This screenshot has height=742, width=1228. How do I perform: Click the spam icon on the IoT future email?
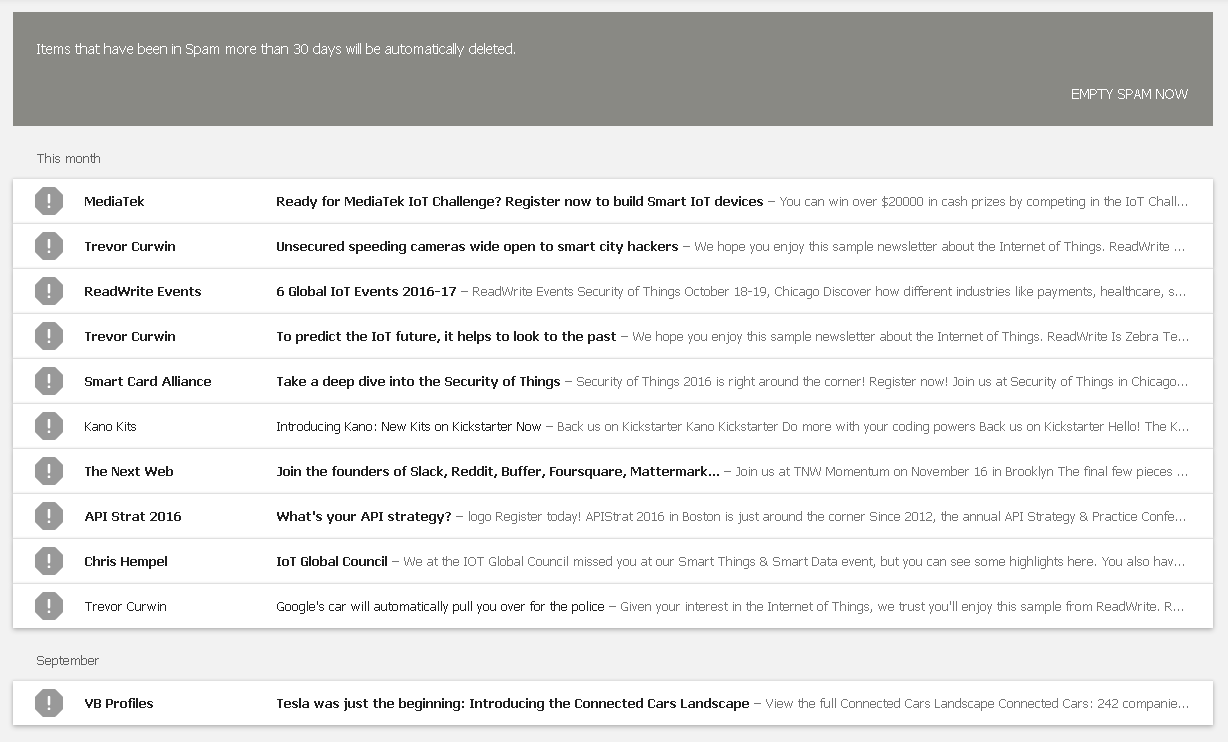[48, 336]
